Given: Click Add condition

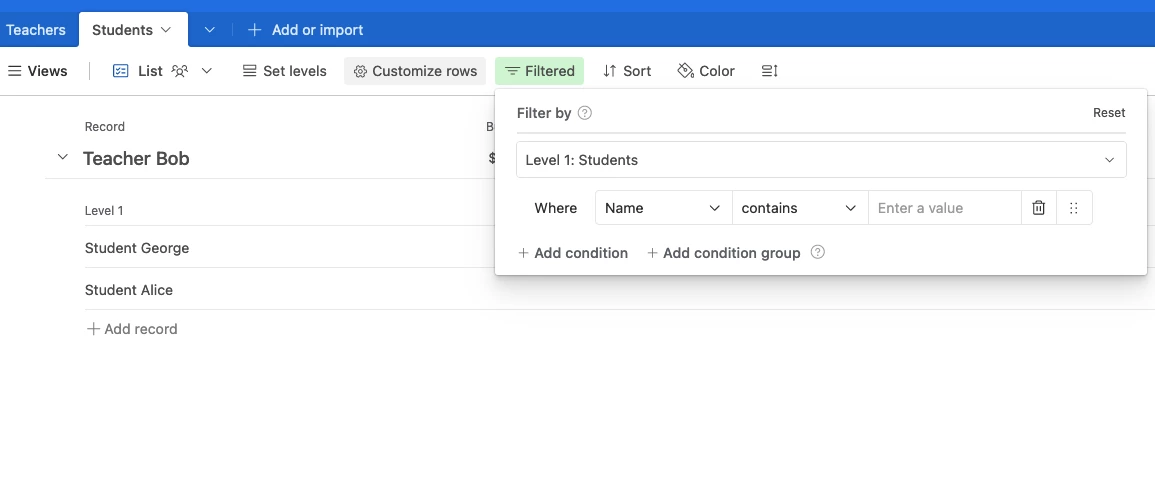Looking at the screenshot, I should pyautogui.click(x=573, y=253).
